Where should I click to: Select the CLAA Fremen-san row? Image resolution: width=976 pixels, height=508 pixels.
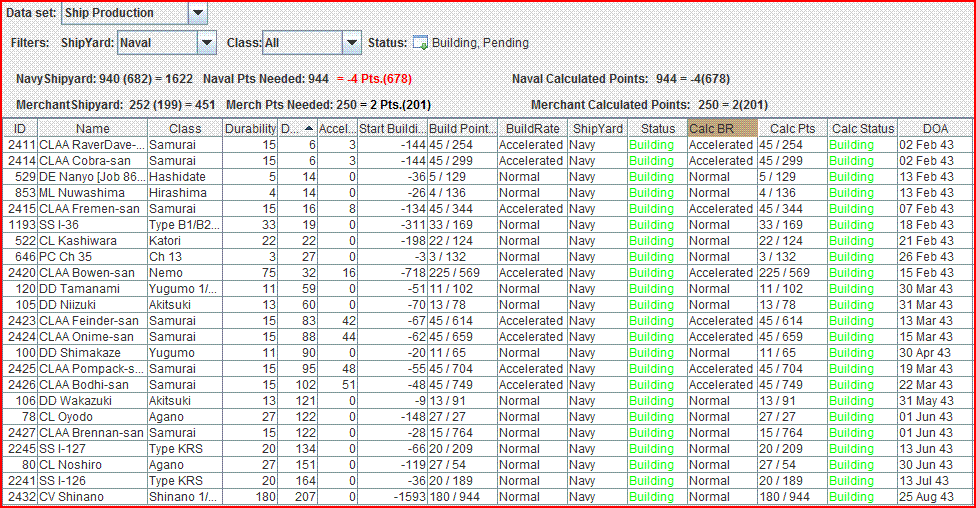point(488,209)
